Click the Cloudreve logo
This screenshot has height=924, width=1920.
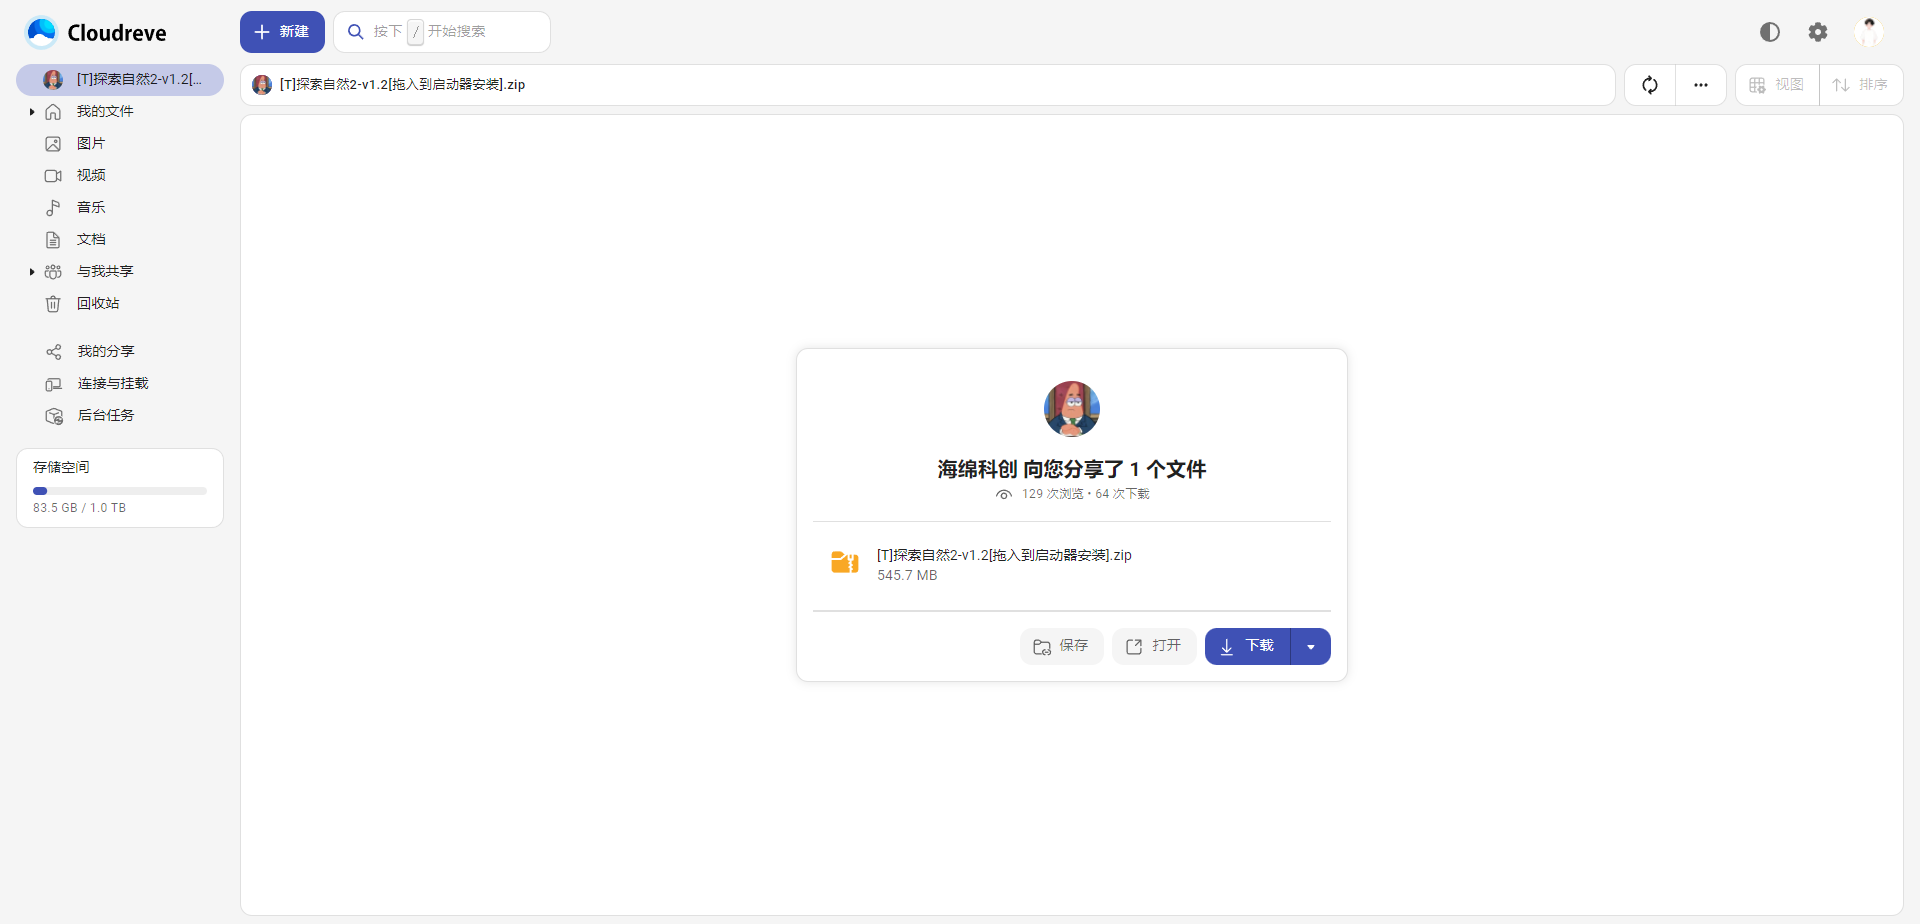coord(96,33)
